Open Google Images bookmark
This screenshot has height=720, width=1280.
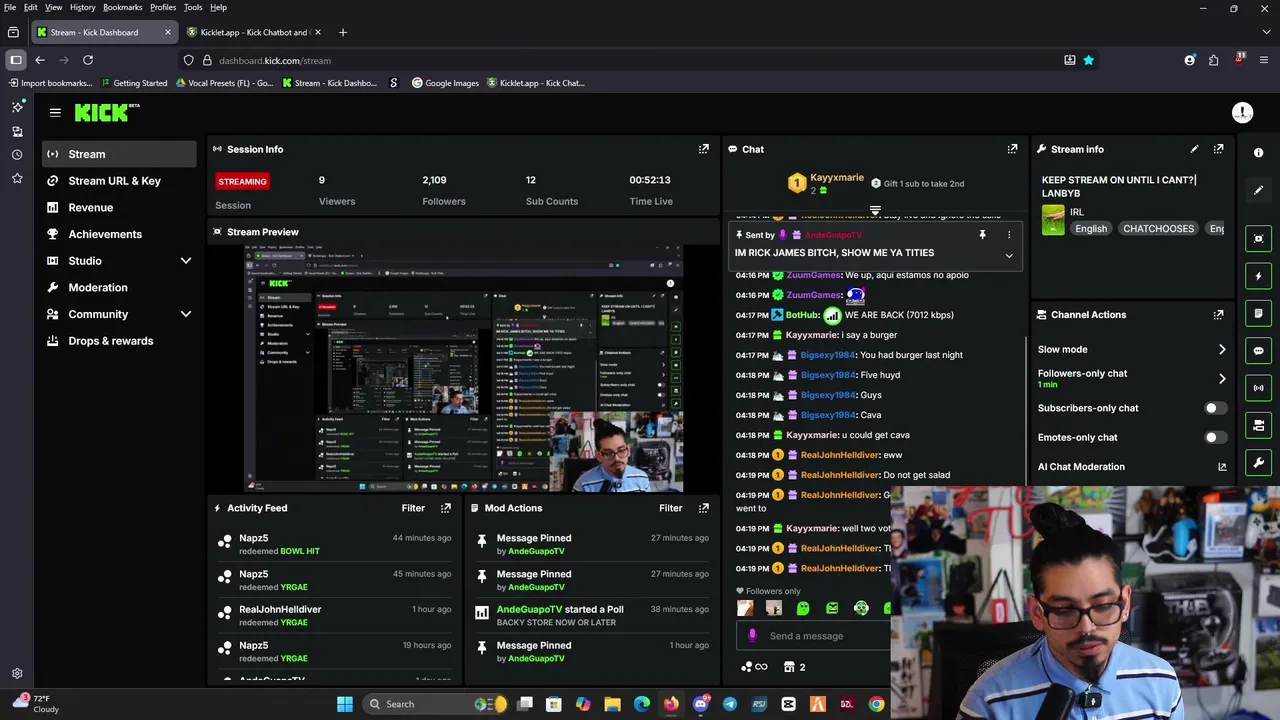[x=446, y=83]
